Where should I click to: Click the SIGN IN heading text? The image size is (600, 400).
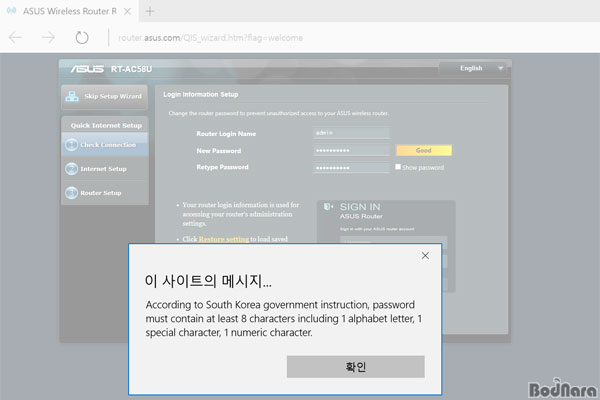pos(360,207)
